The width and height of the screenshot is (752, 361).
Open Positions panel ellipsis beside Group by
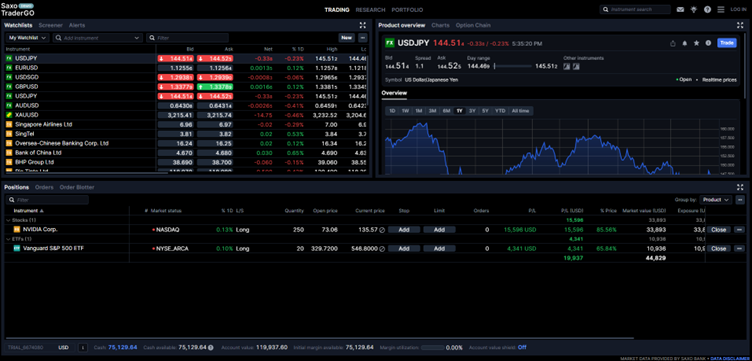point(740,200)
